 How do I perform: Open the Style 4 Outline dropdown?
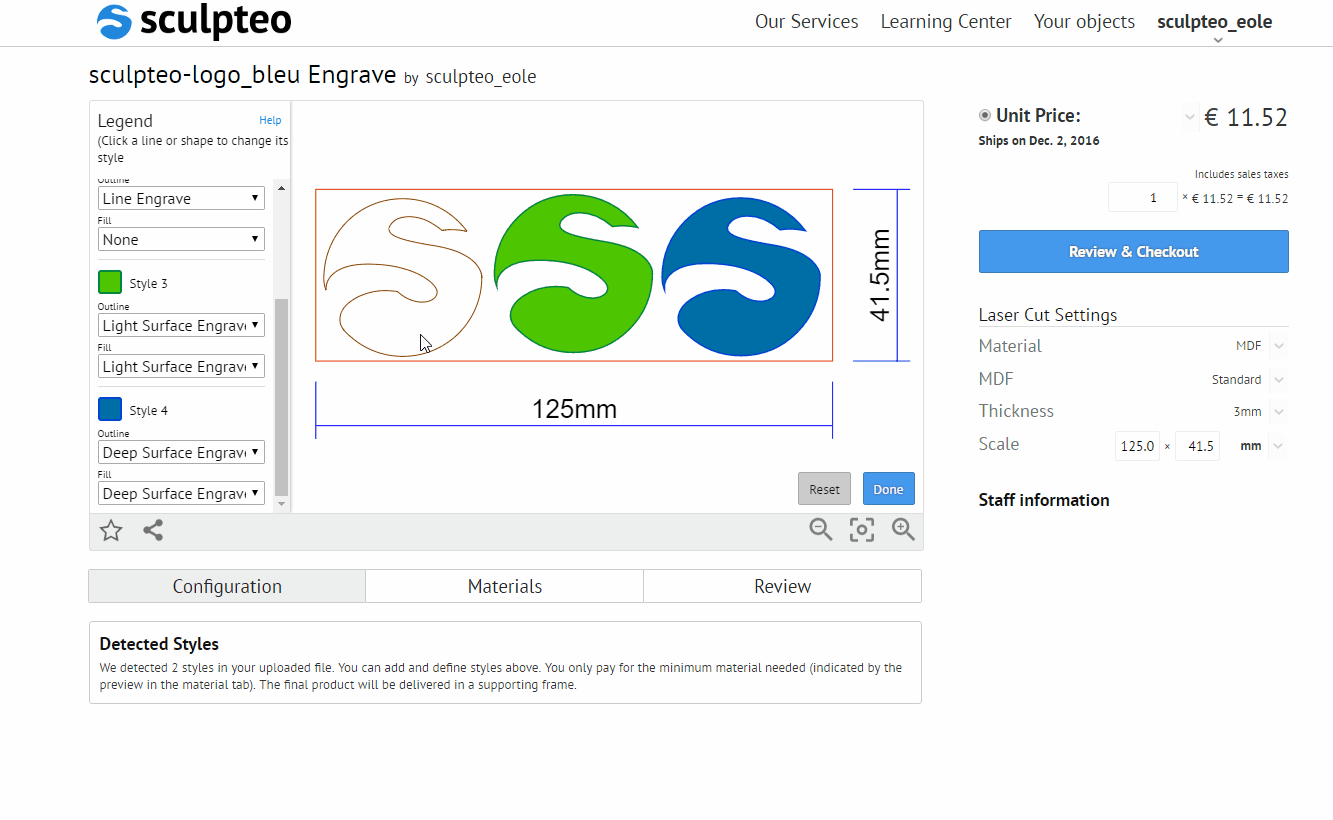181,452
